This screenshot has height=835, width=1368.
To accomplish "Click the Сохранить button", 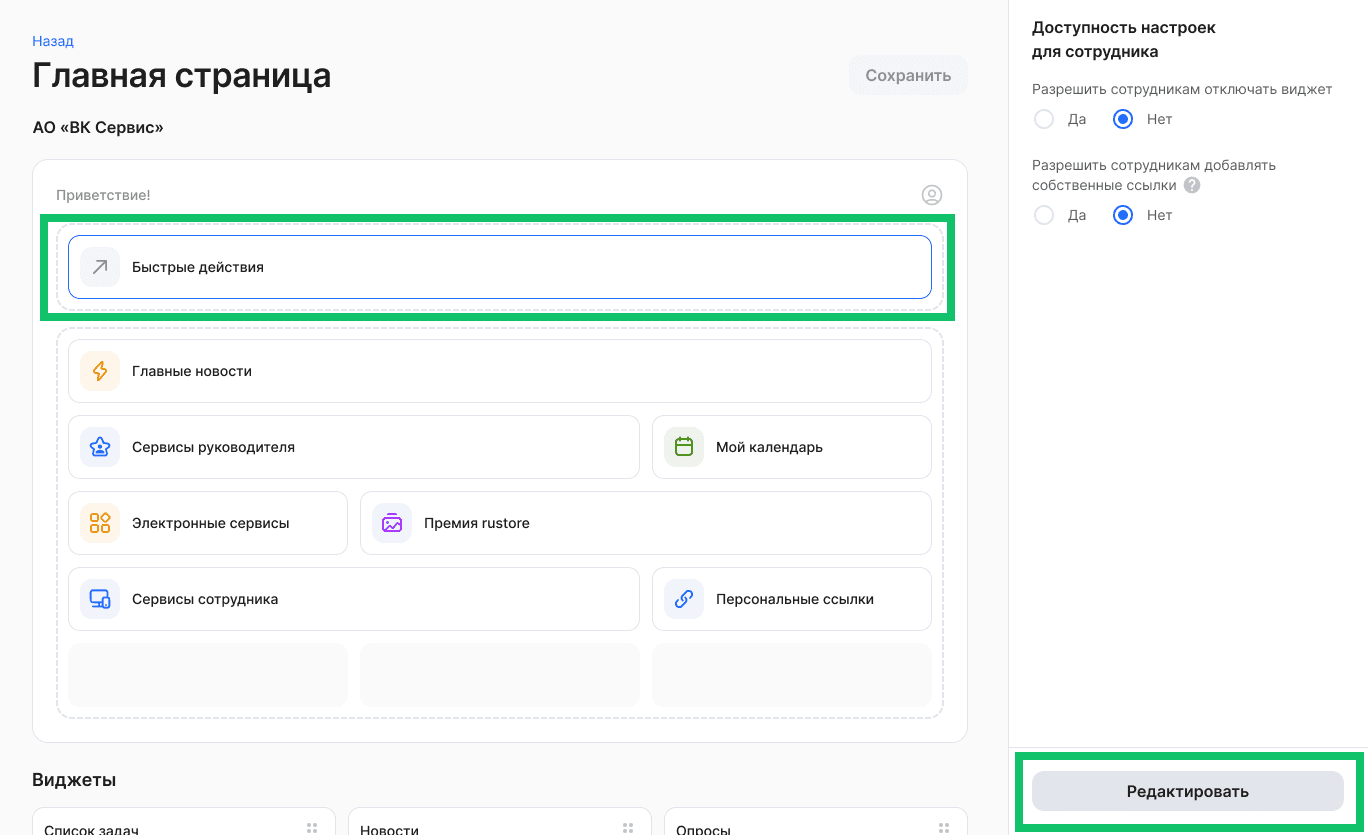I will coord(907,74).
